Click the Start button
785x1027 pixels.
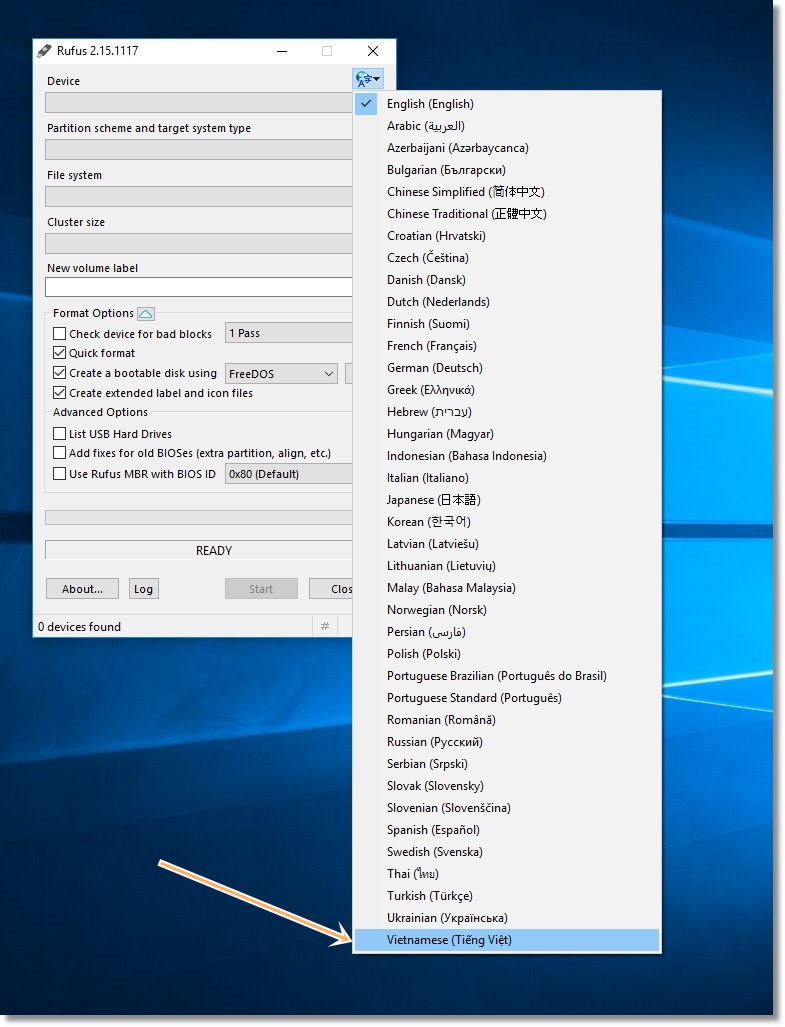pyautogui.click(x=261, y=589)
